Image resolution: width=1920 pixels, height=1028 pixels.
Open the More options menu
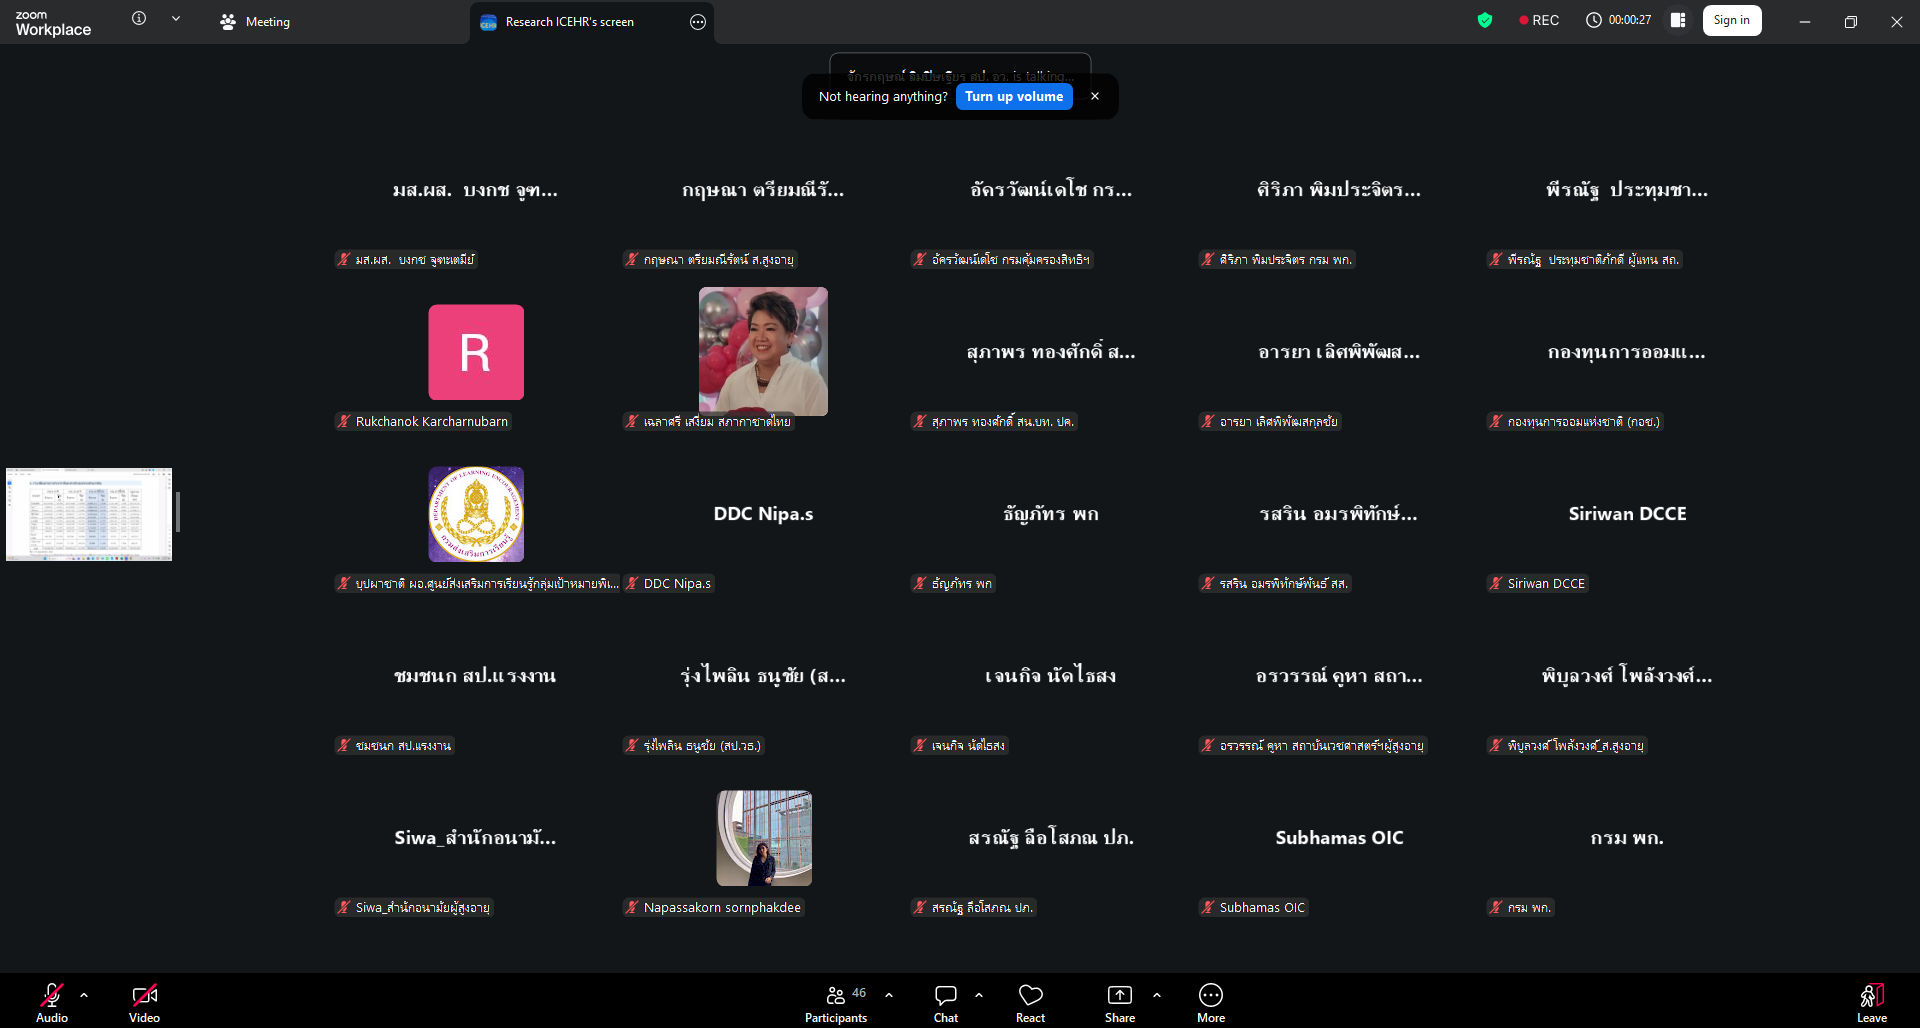coord(1210,1002)
